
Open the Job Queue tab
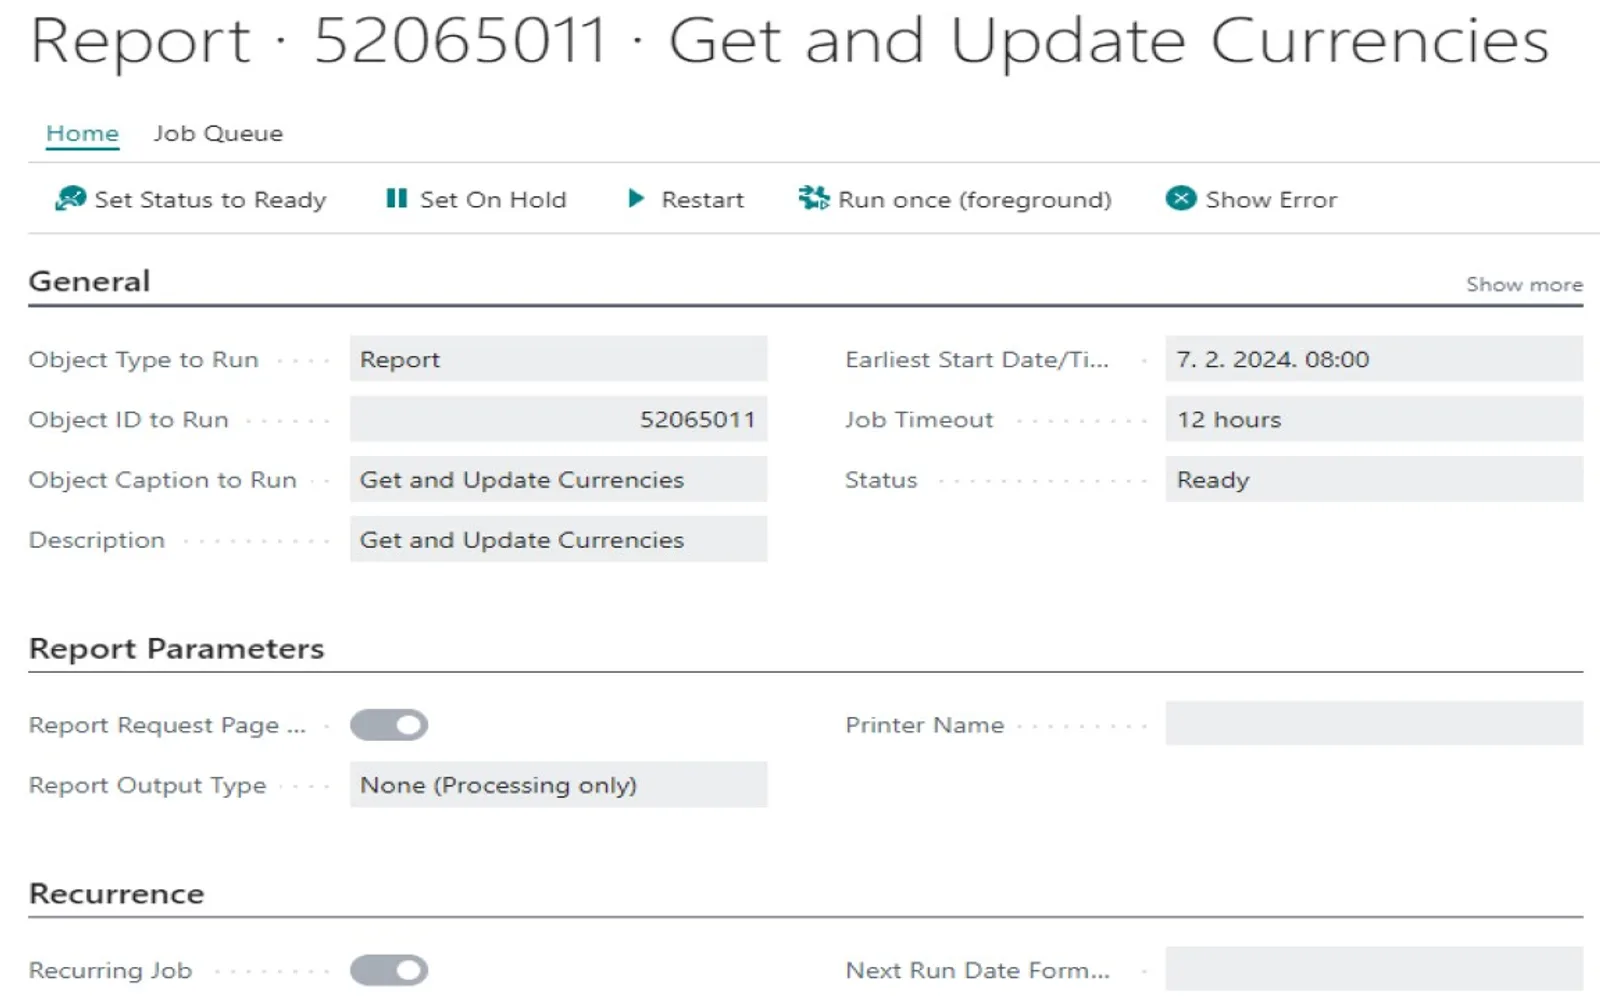point(218,133)
